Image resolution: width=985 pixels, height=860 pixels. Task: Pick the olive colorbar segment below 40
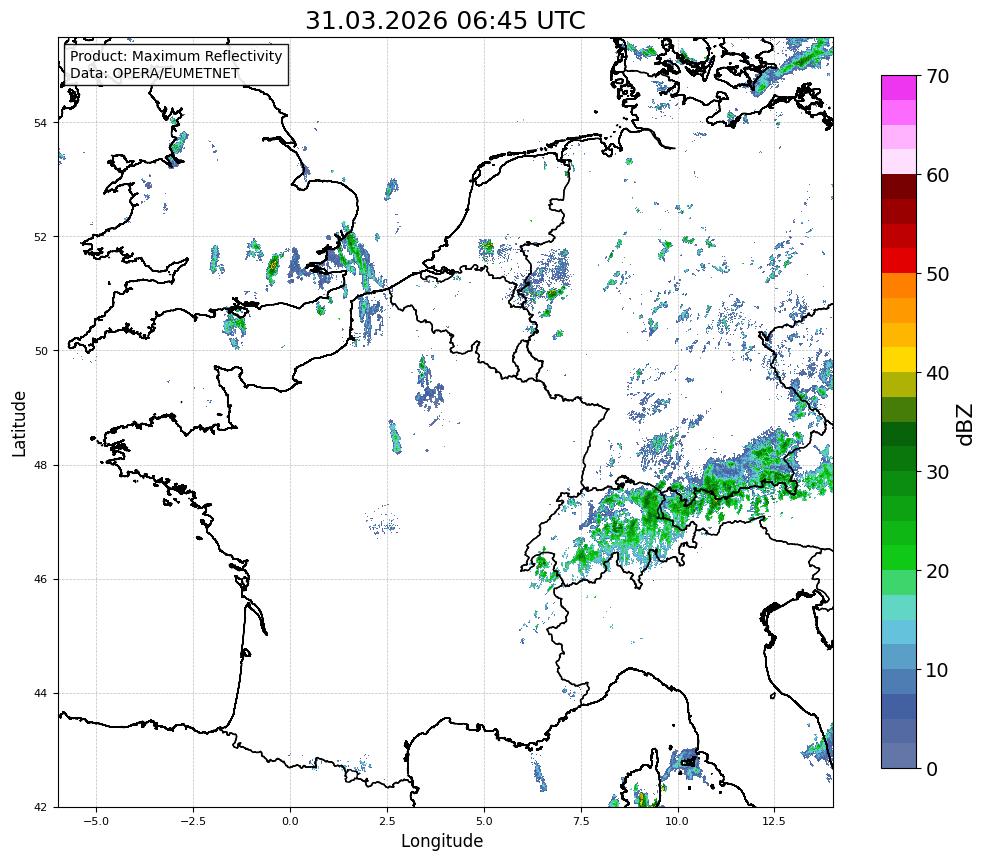coord(898,384)
